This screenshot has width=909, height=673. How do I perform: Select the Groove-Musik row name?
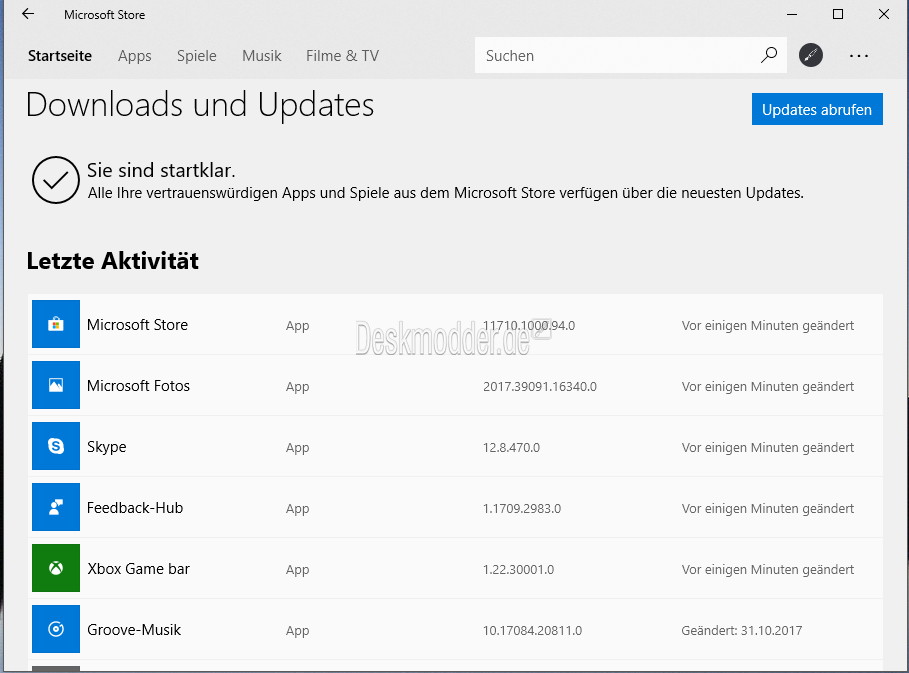pos(134,630)
